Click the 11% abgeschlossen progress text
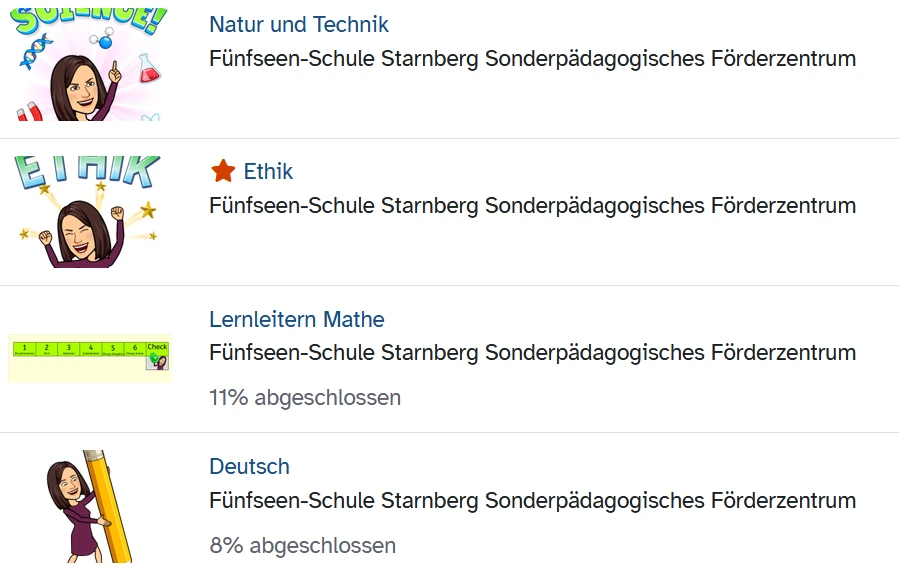The height and width of the screenshot is (567, 899). [x=304, y=398]
